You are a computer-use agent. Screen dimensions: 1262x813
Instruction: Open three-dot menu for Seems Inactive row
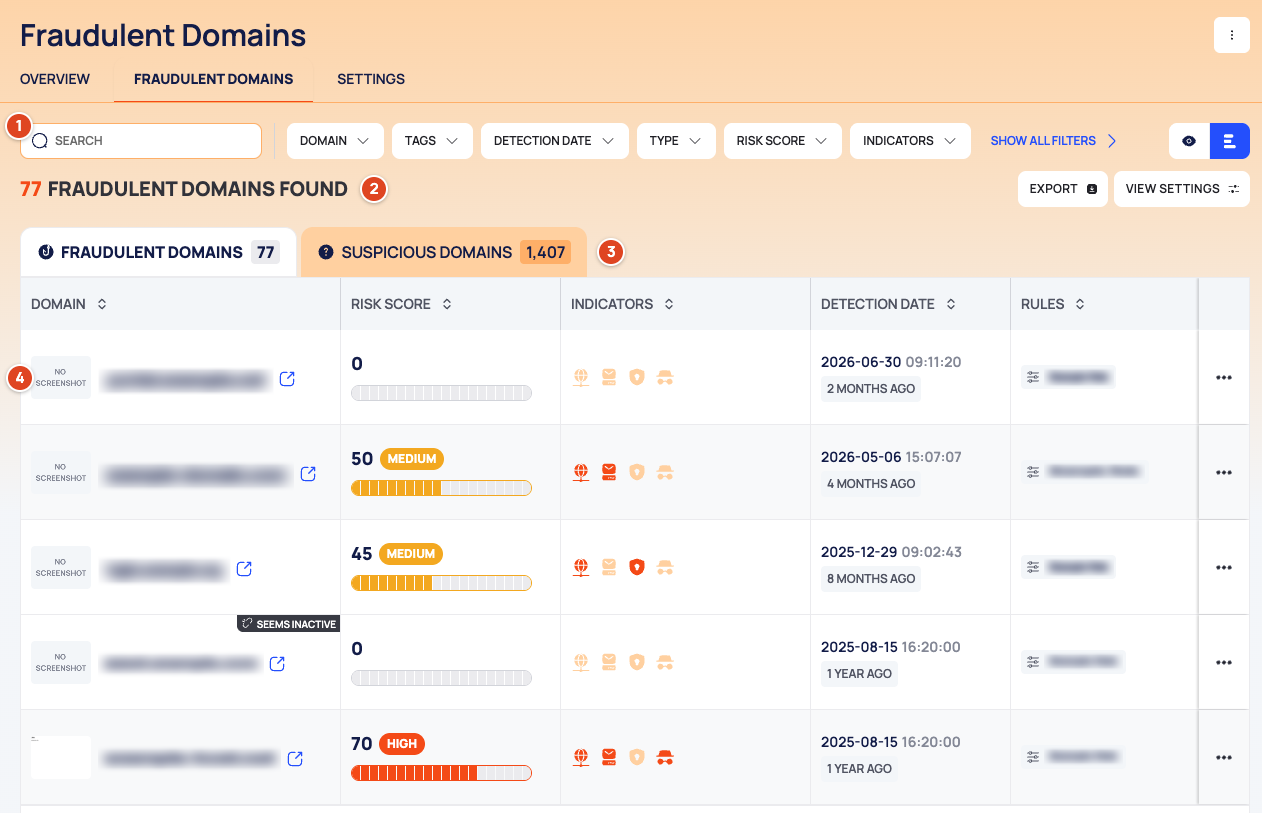[1224, 663]
